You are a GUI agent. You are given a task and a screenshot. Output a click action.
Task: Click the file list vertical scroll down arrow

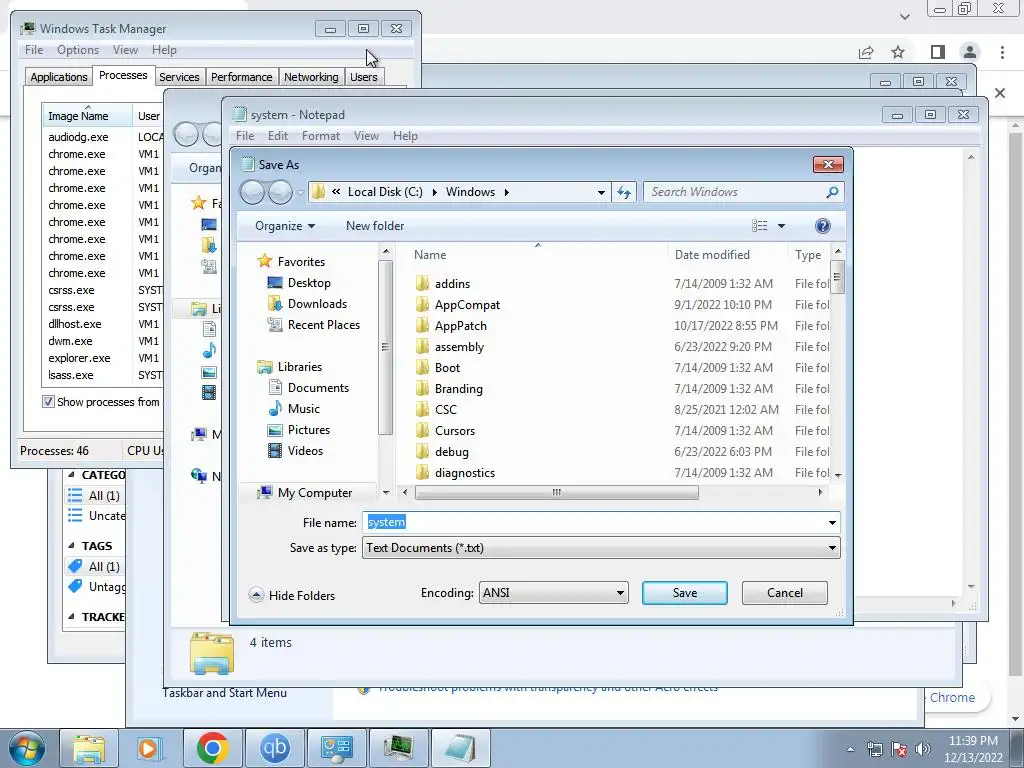pos(838,475)
